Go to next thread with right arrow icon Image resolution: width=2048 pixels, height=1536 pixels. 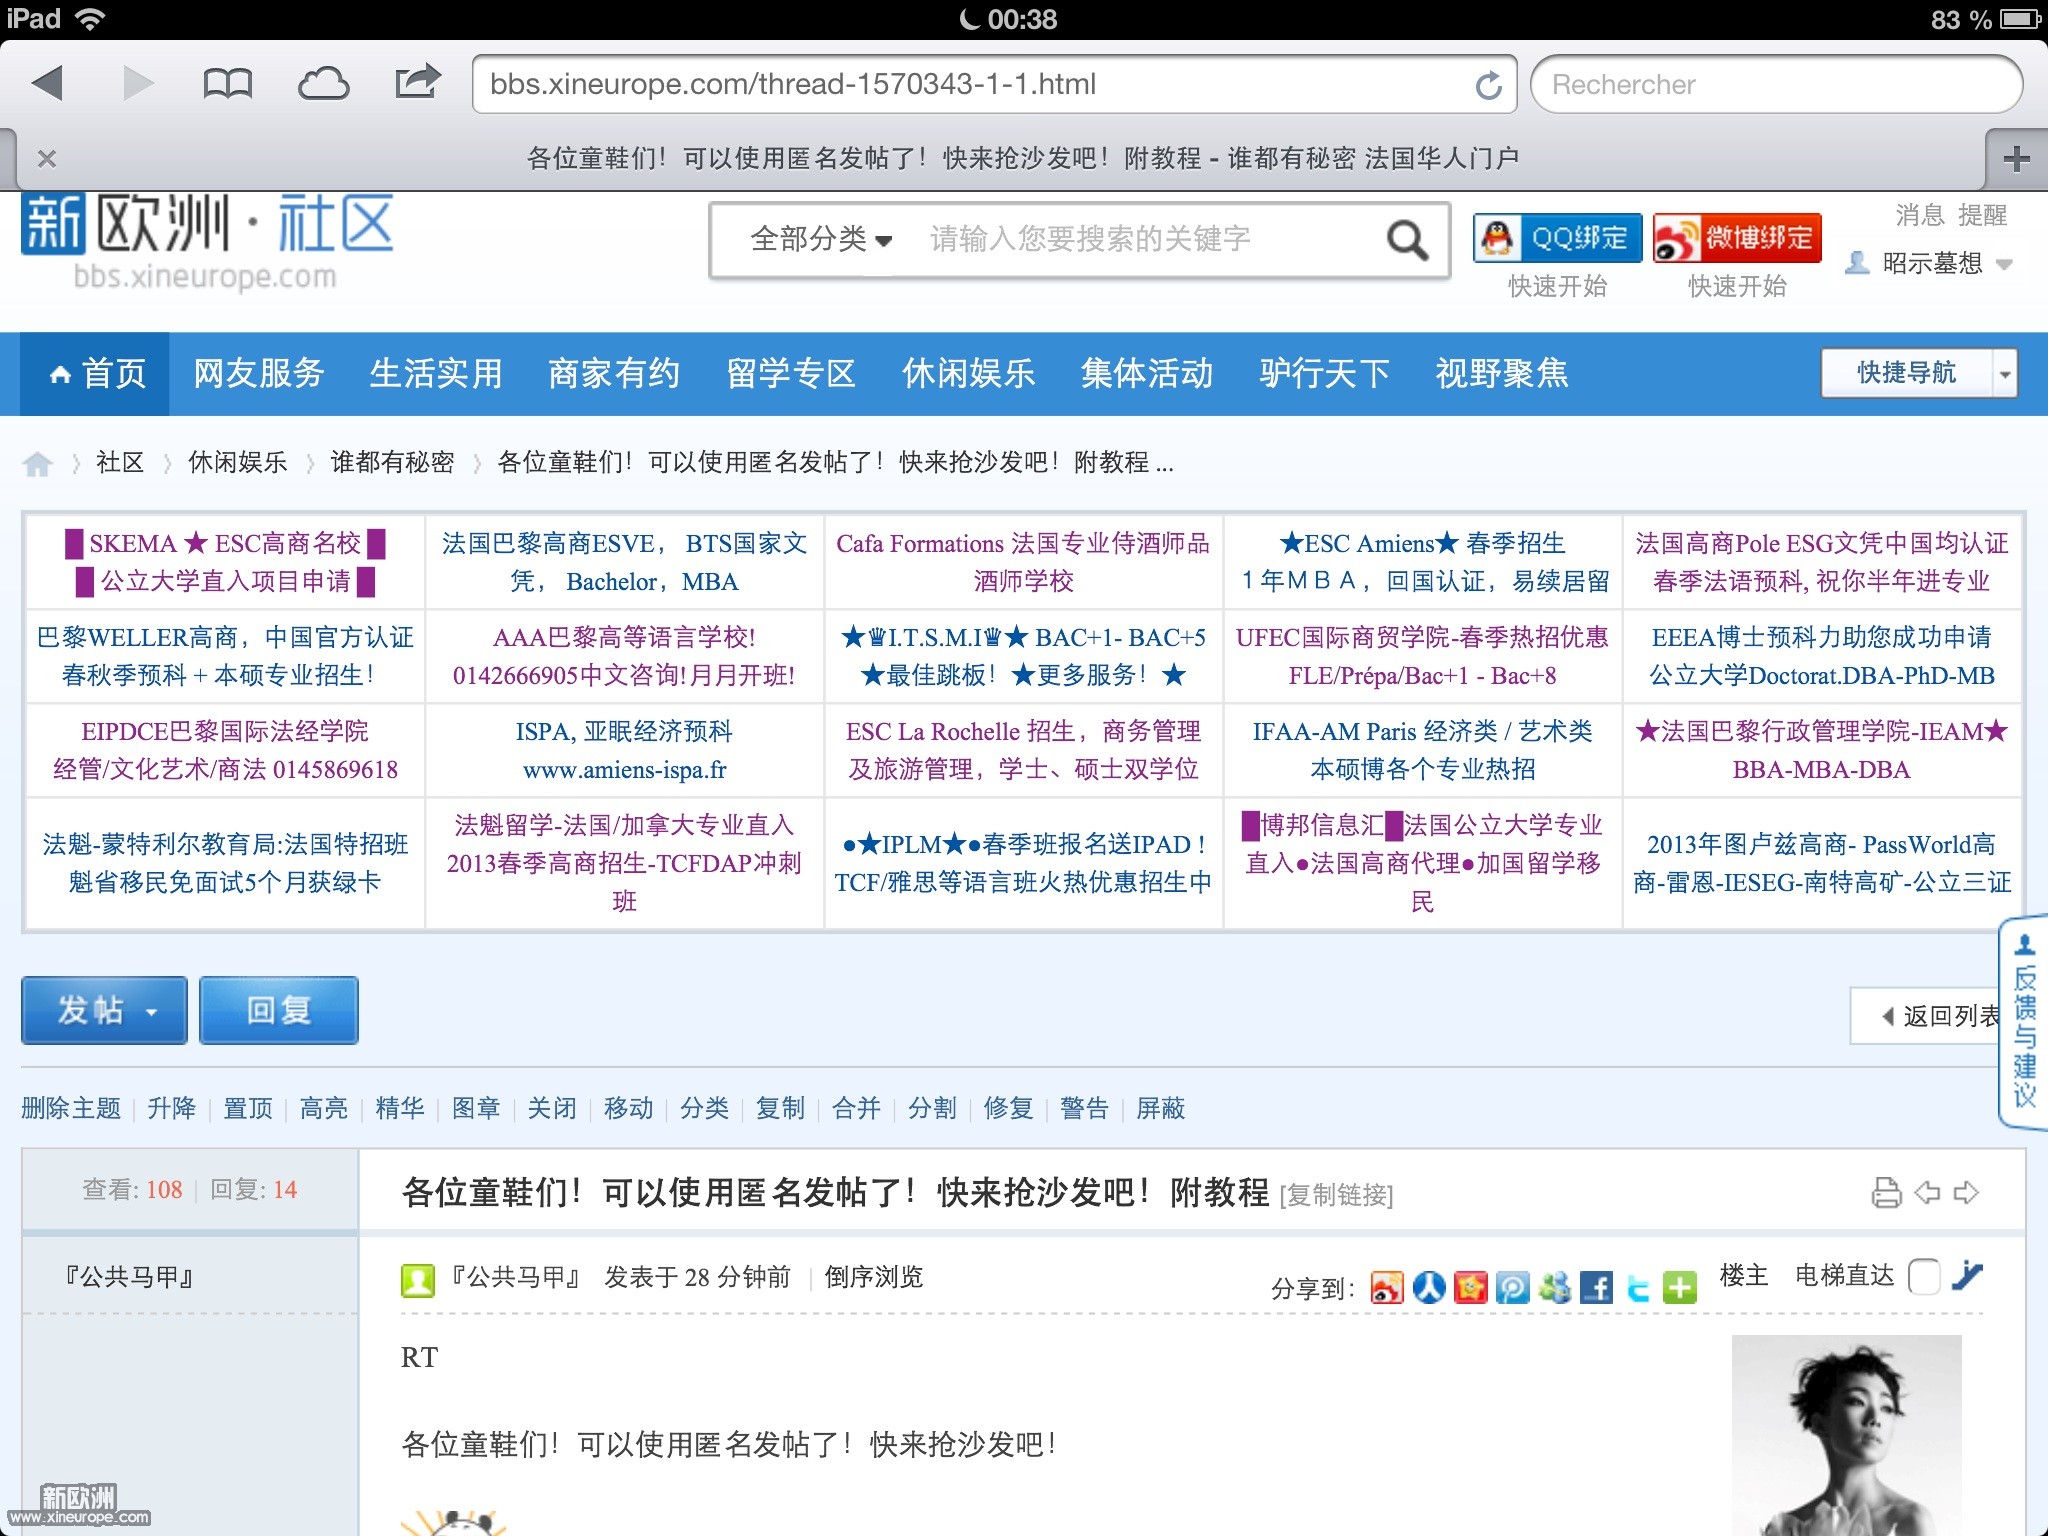coord(1966,1192)
